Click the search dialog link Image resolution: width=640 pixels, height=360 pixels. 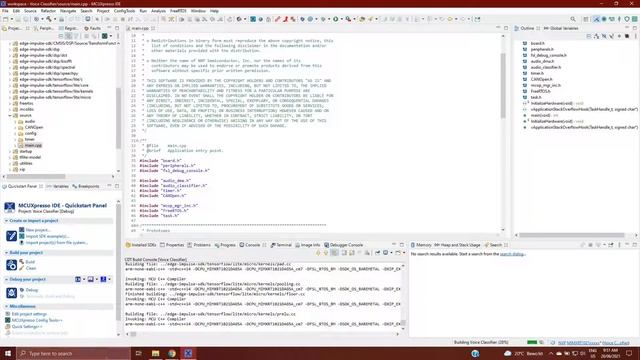[513, 254]
